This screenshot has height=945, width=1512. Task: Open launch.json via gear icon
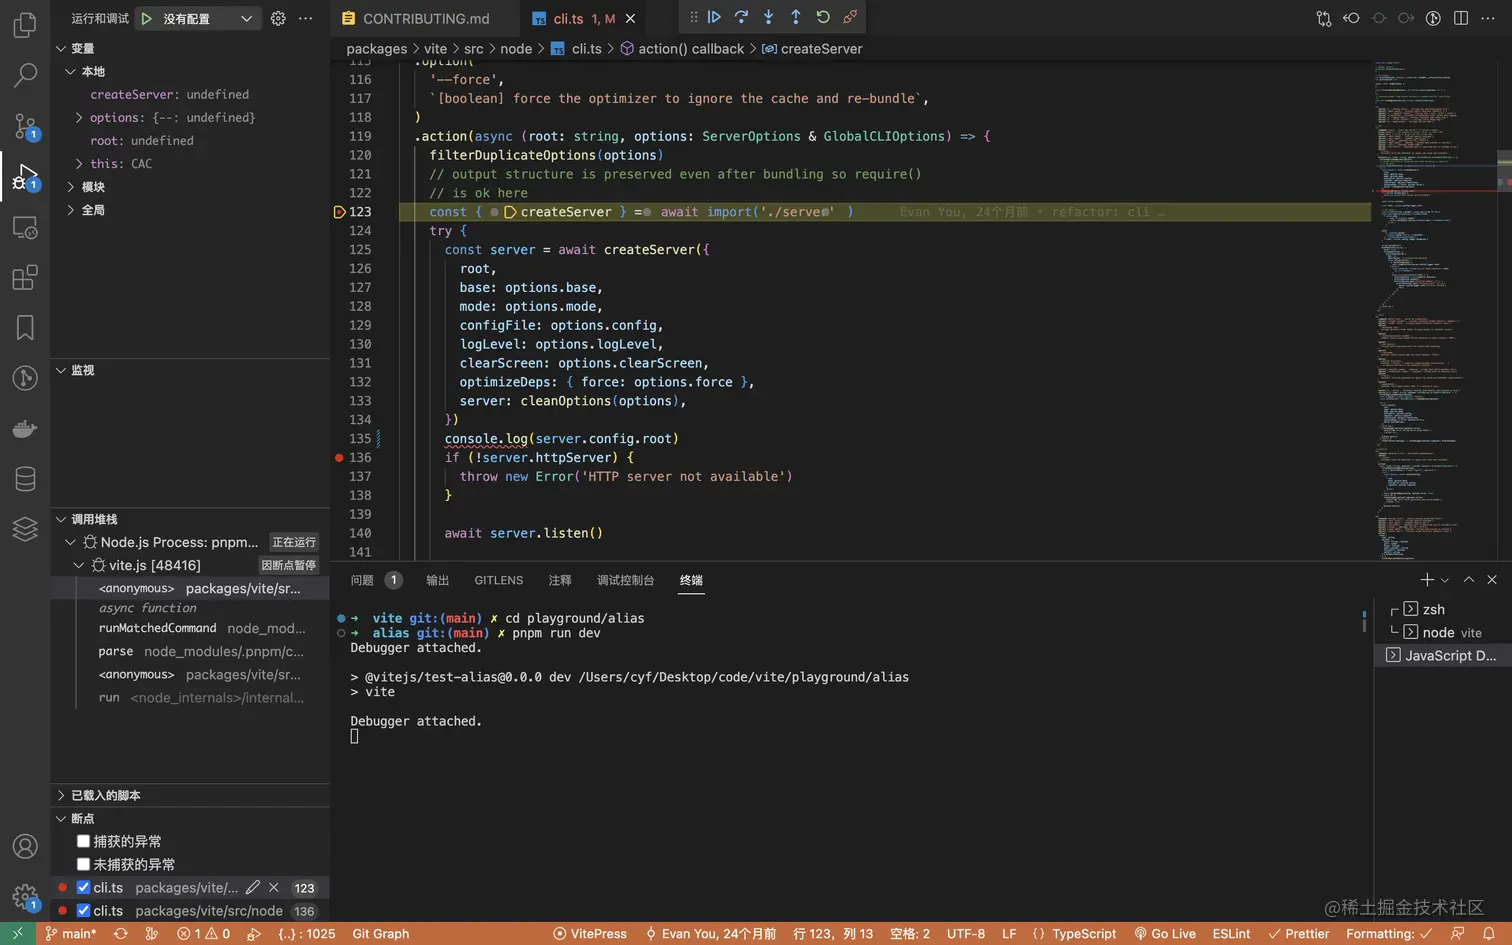[278, 18]
